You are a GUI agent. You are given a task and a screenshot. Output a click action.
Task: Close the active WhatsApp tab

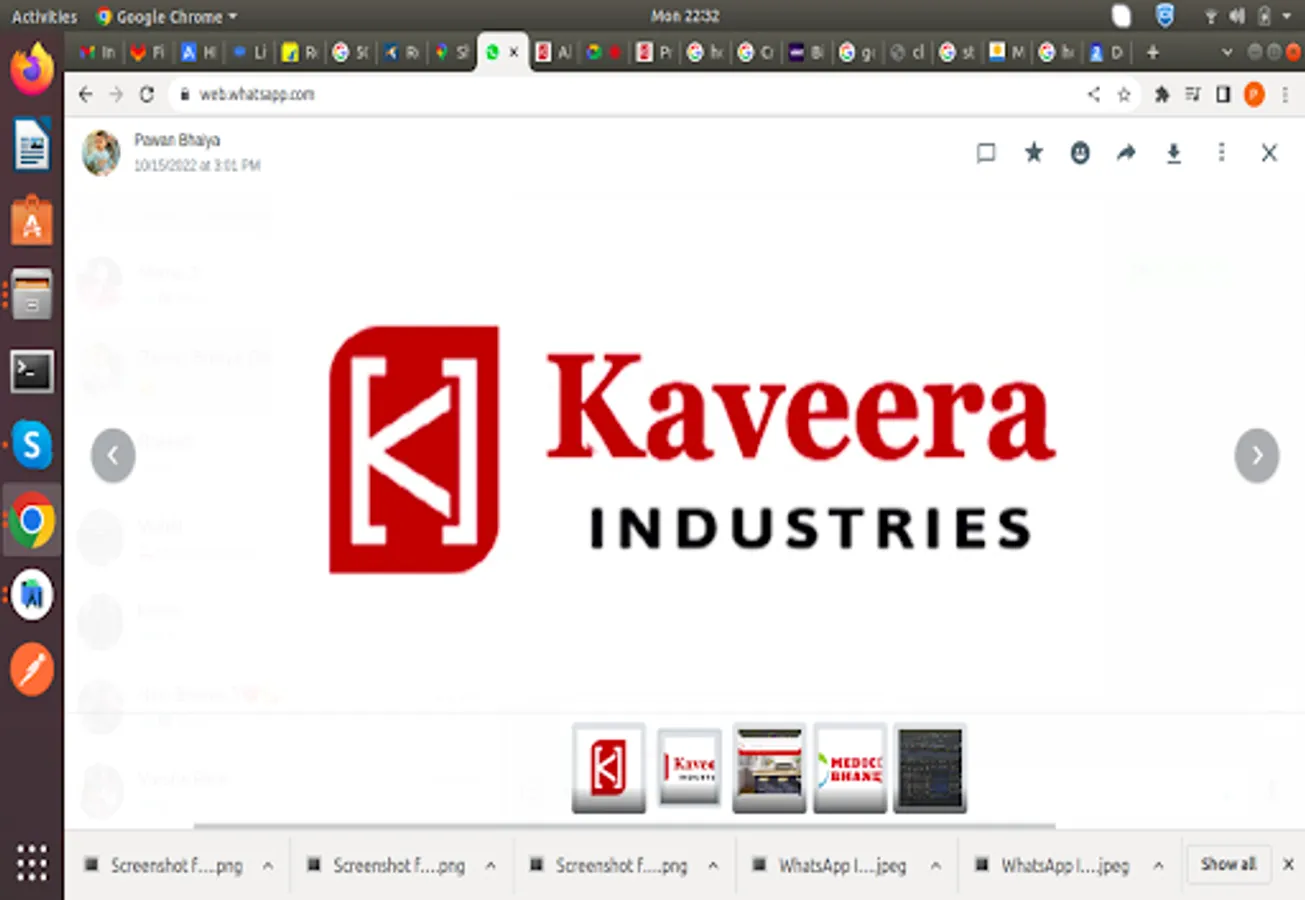click(514, 52)
